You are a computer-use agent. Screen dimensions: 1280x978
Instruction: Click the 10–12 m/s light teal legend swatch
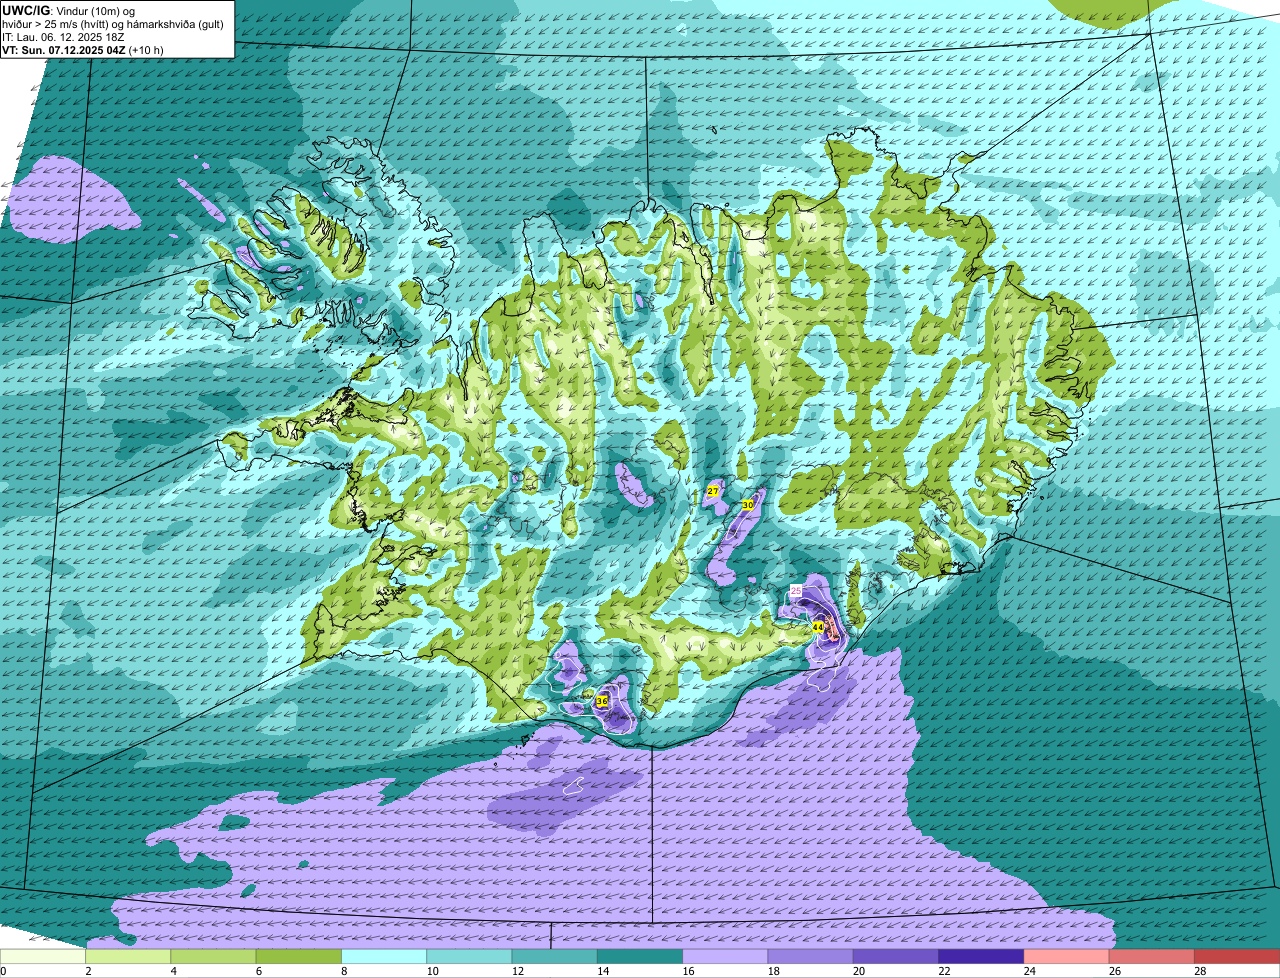tap(469, 956)
